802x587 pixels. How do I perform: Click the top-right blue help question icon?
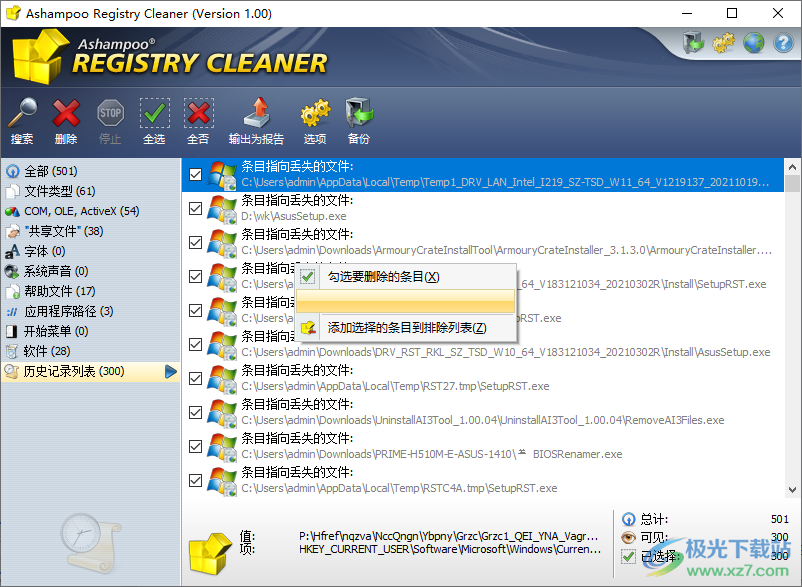[x=783, y=43]
